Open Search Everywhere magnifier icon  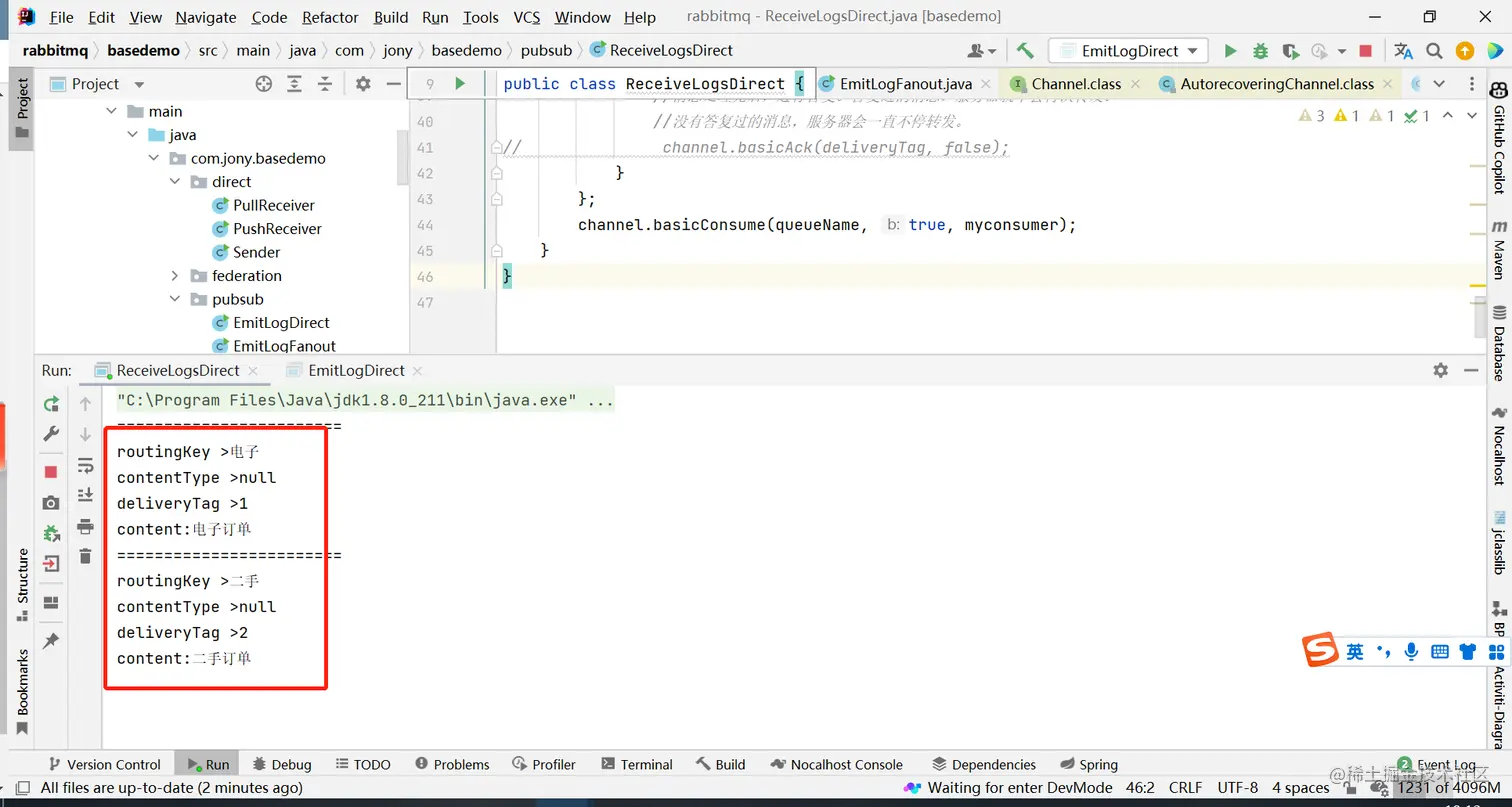[1434, 51]
